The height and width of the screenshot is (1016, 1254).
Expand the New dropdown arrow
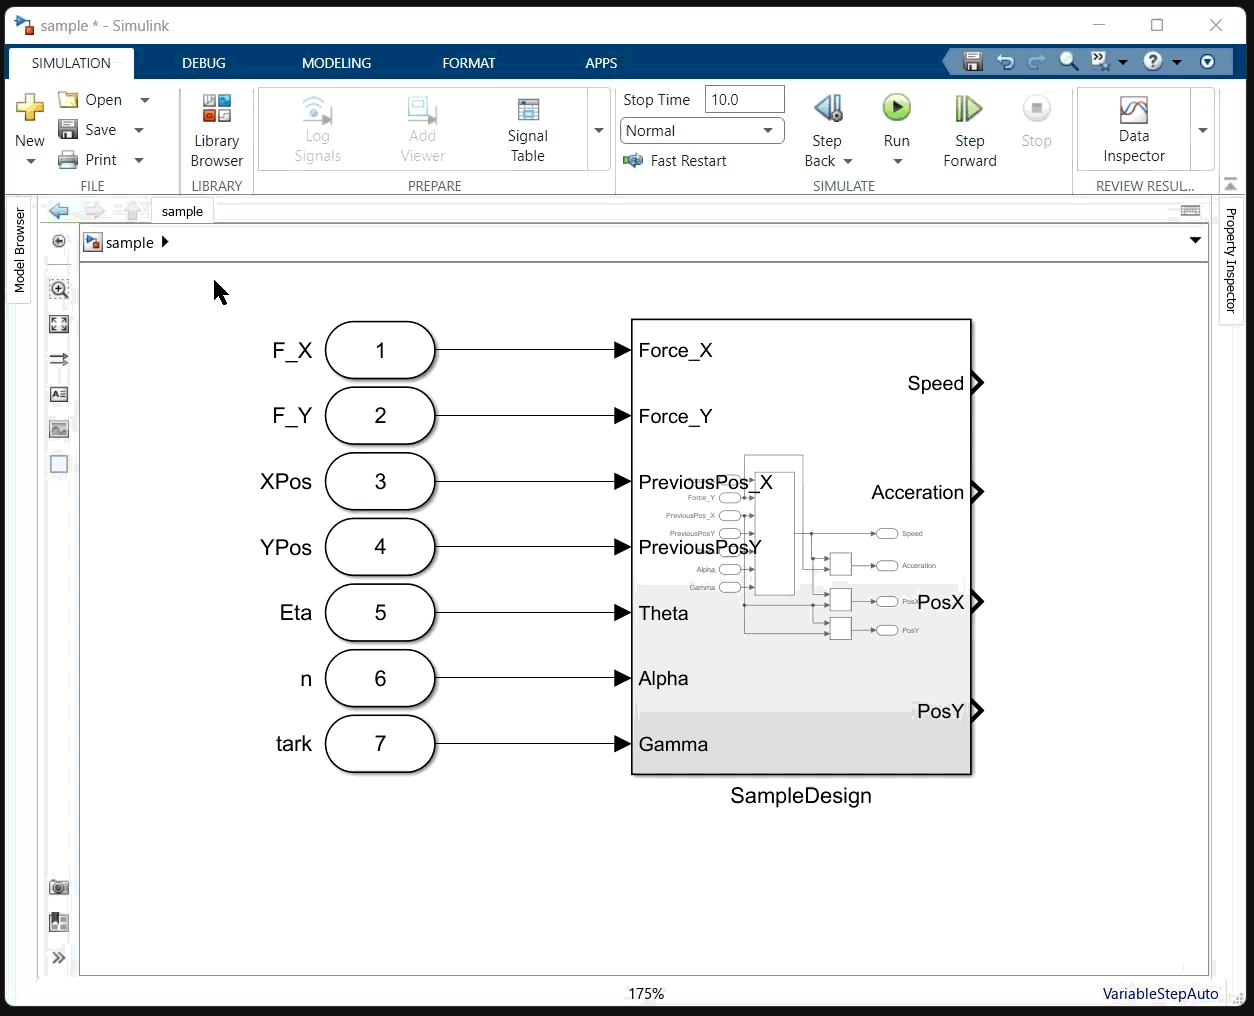(x=30, y=161)
